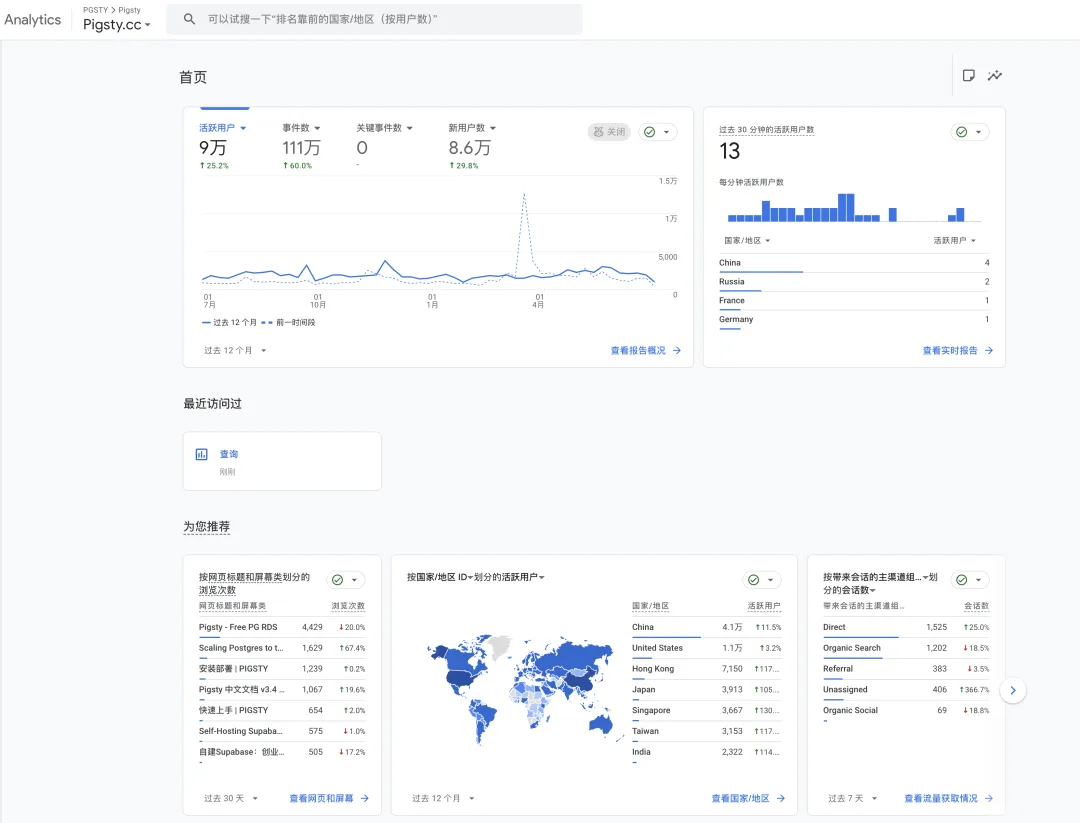This screenshot has width=1080, height=823.
Task: Open 事件数 metric dropdown
Action: click(x=301, y=128)
